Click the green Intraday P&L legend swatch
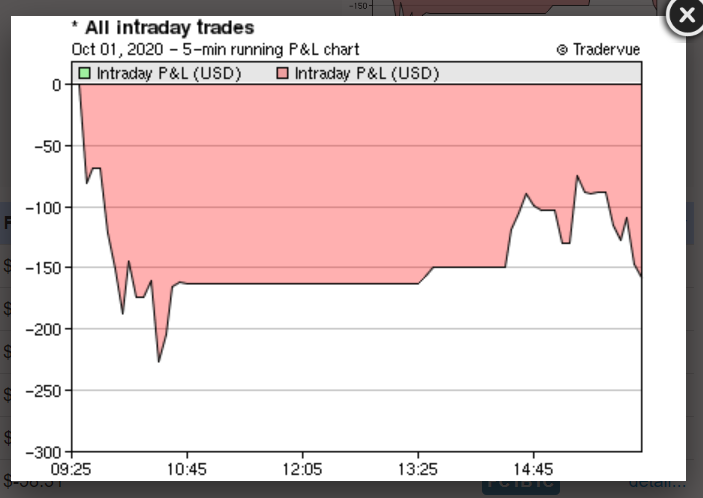Viewport: 703px width, 498px height. tap(85, 73)
